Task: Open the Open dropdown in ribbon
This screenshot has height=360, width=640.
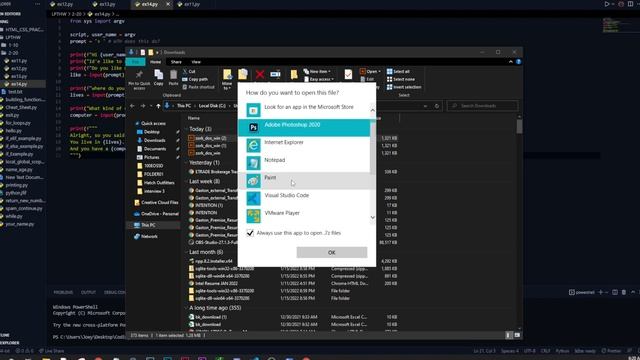Action: coord(370,71)
